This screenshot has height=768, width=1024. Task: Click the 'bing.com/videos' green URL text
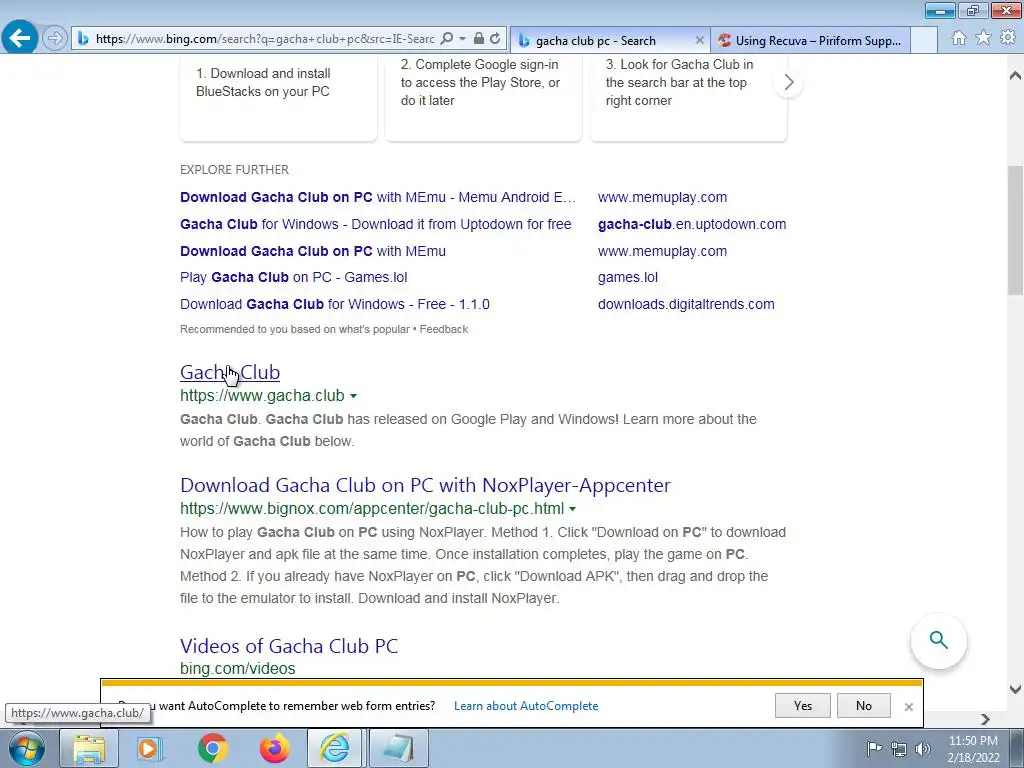click(238, 669)
